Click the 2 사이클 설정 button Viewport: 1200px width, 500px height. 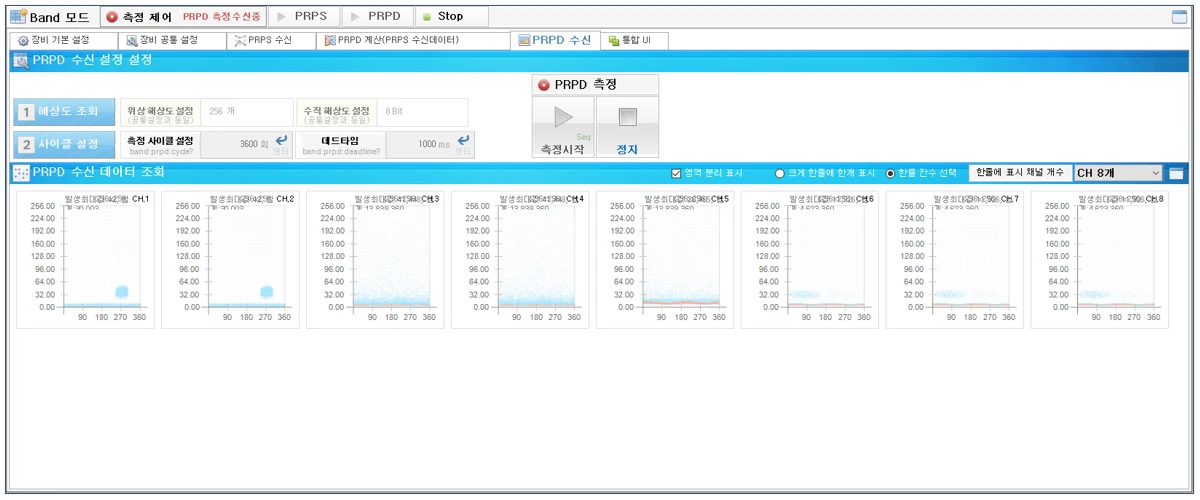pyautogui.click(x=64, y=145)
